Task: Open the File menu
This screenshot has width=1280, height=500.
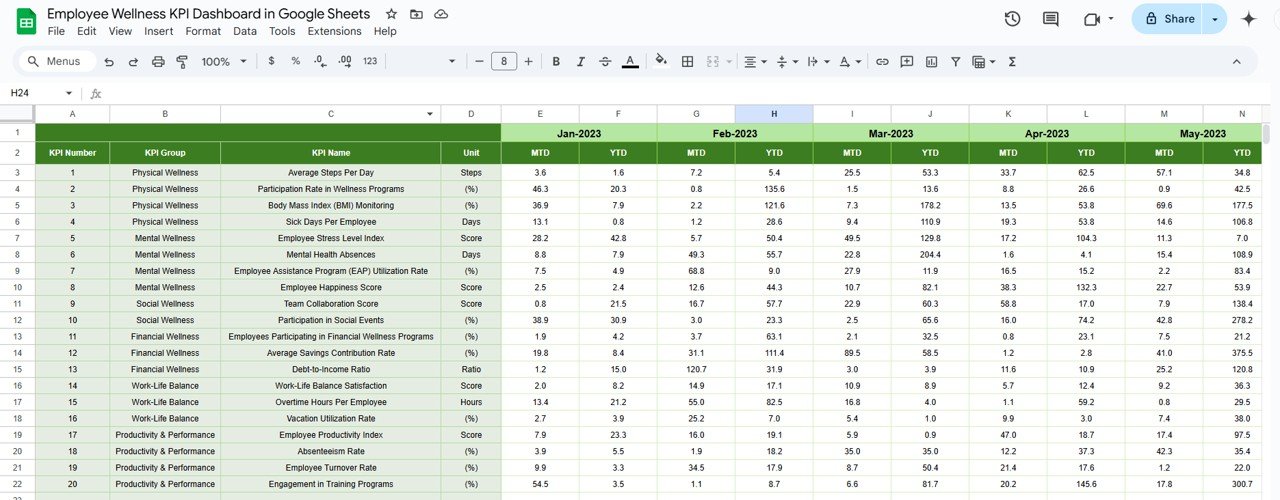Action: (56, 31)
